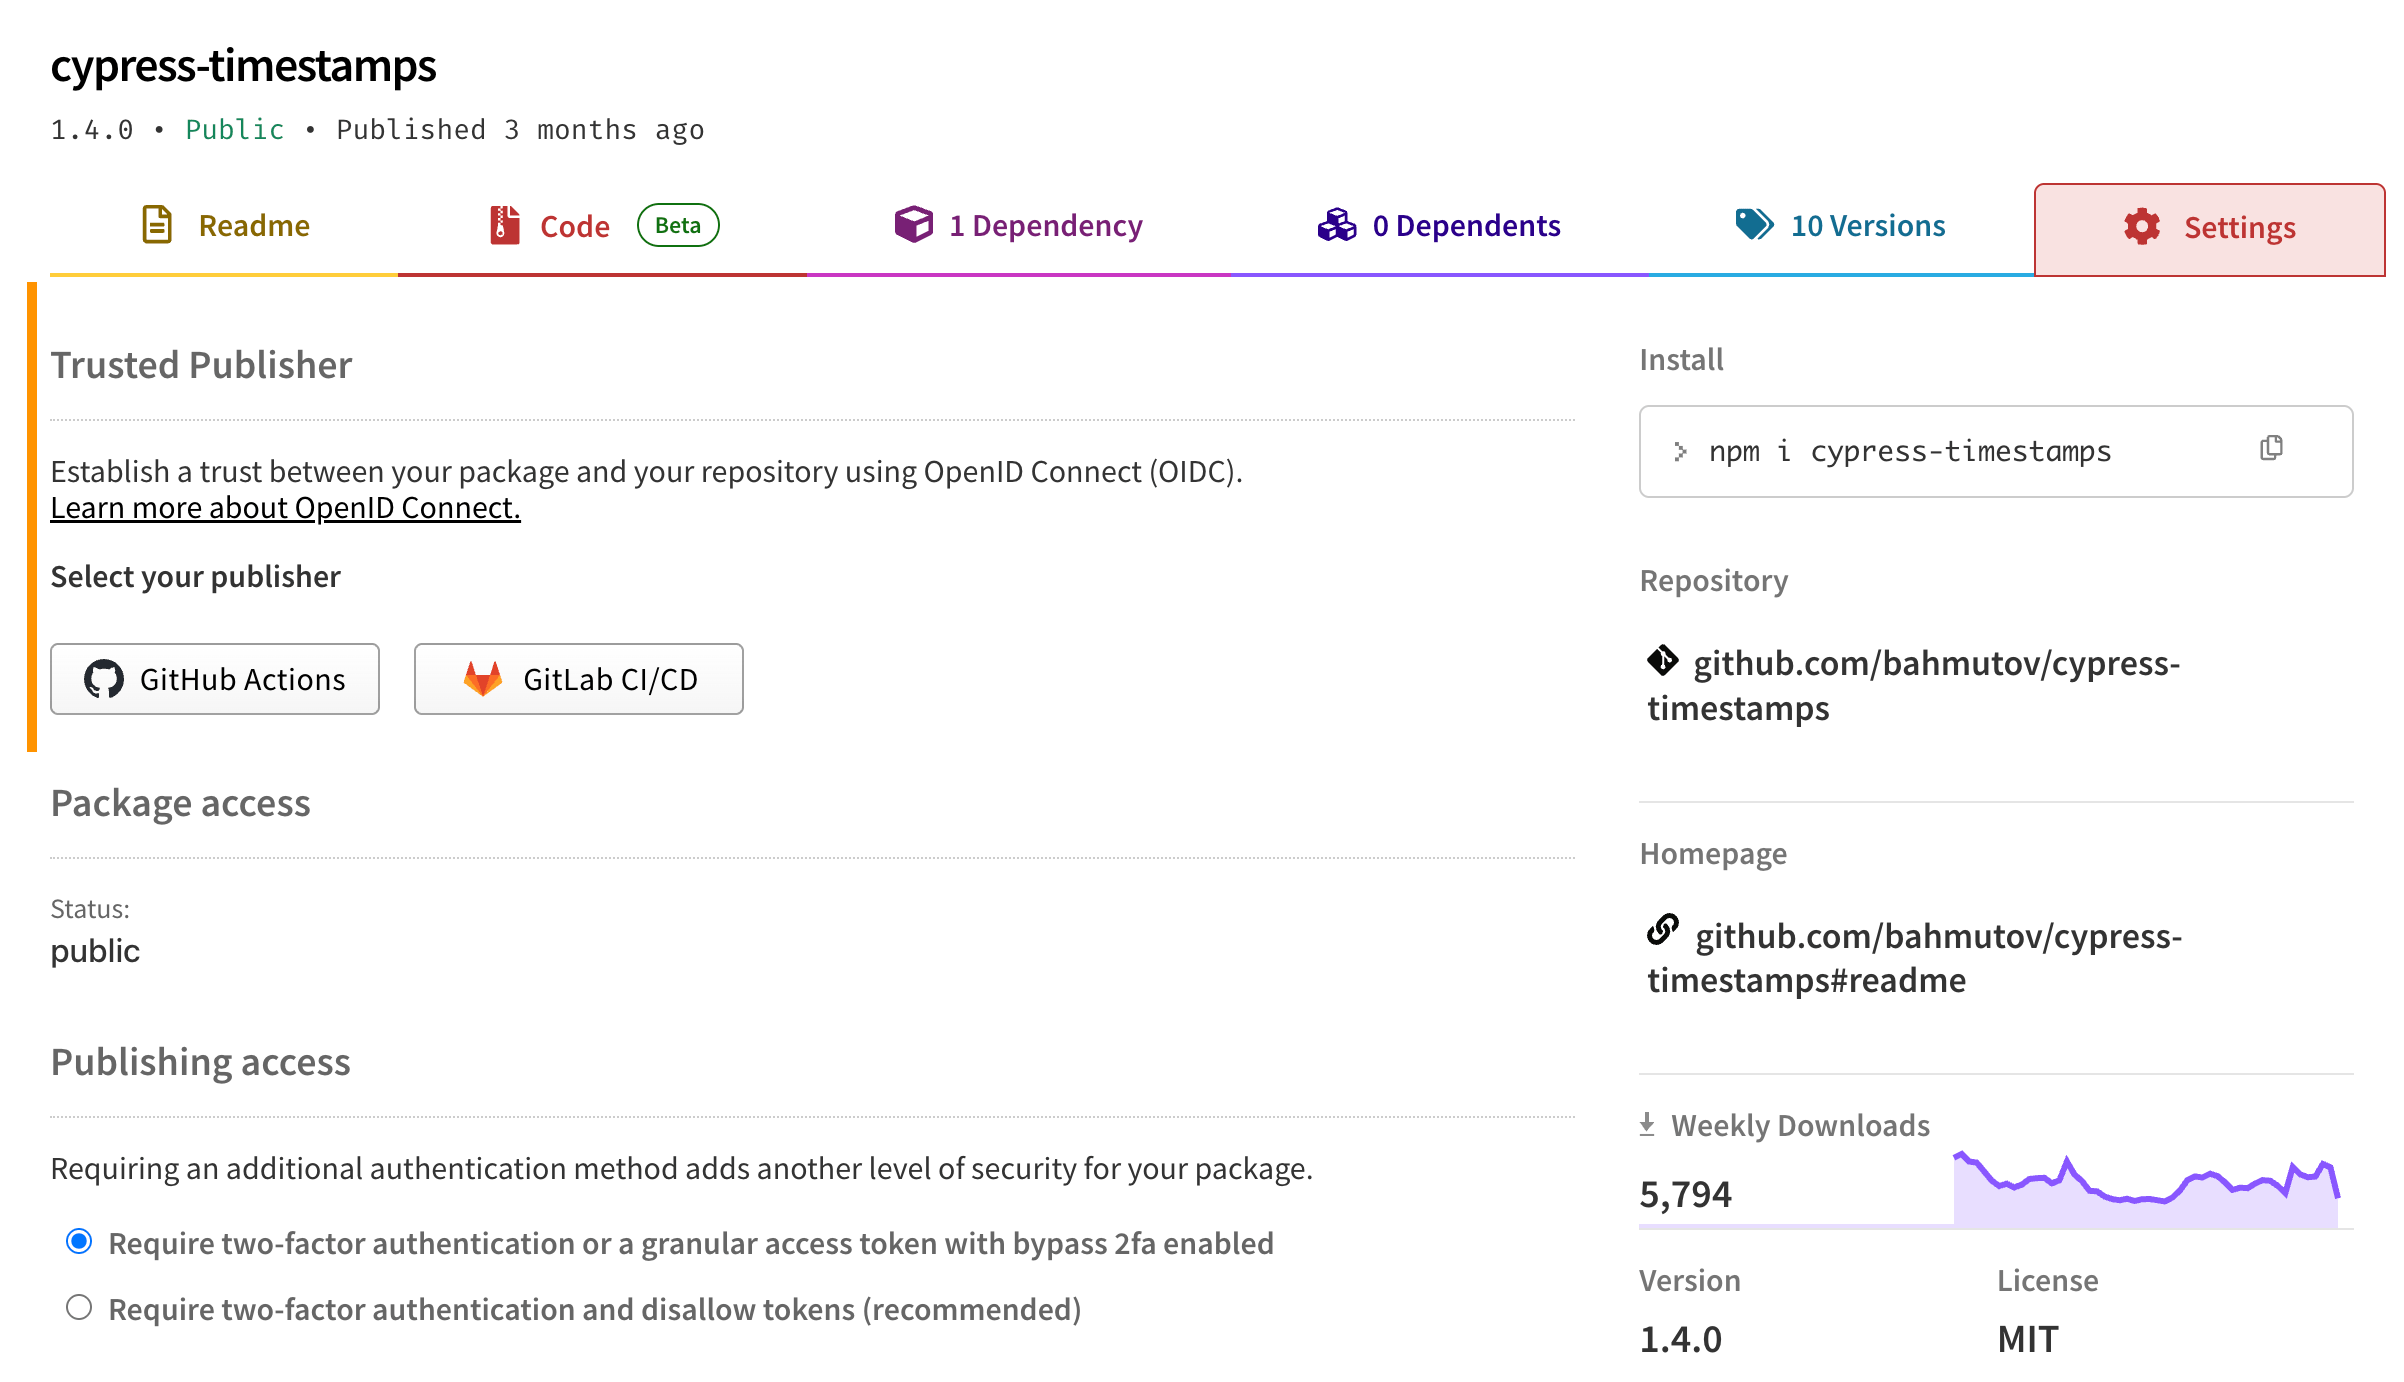Click the settings gear icon
The width and height of the screenshot is (2404, 1382).
[2140, 228]
